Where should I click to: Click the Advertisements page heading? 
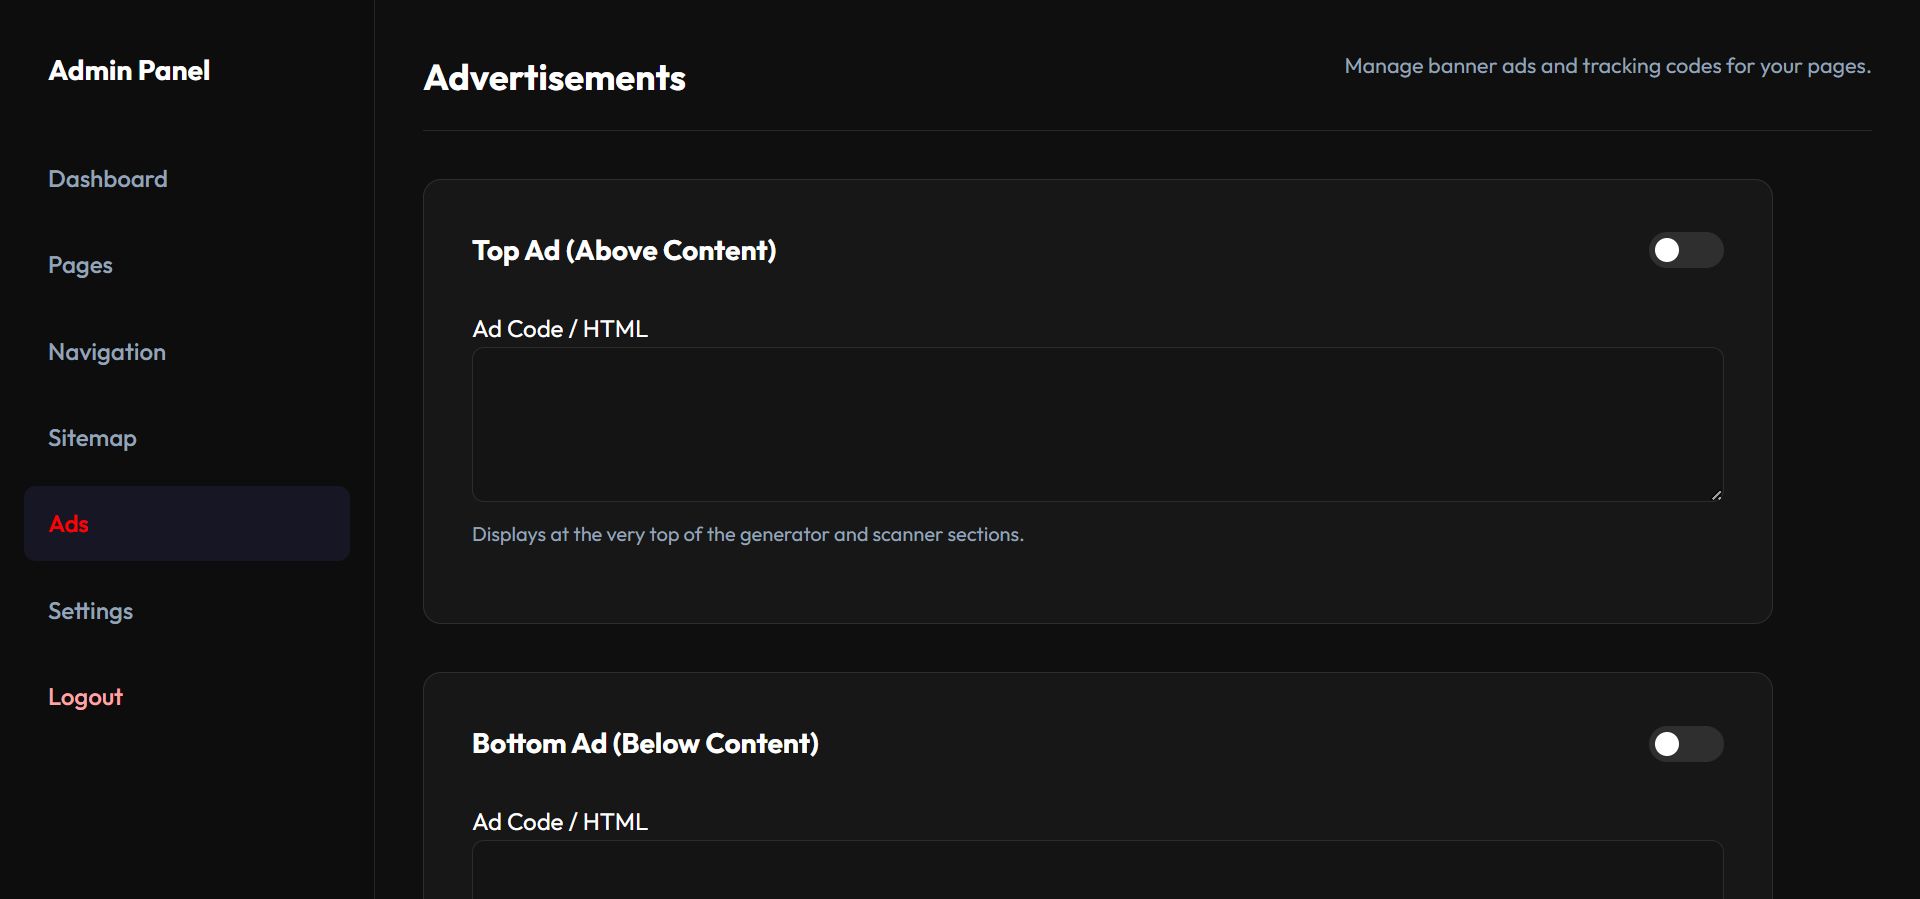tap(554, 78)
